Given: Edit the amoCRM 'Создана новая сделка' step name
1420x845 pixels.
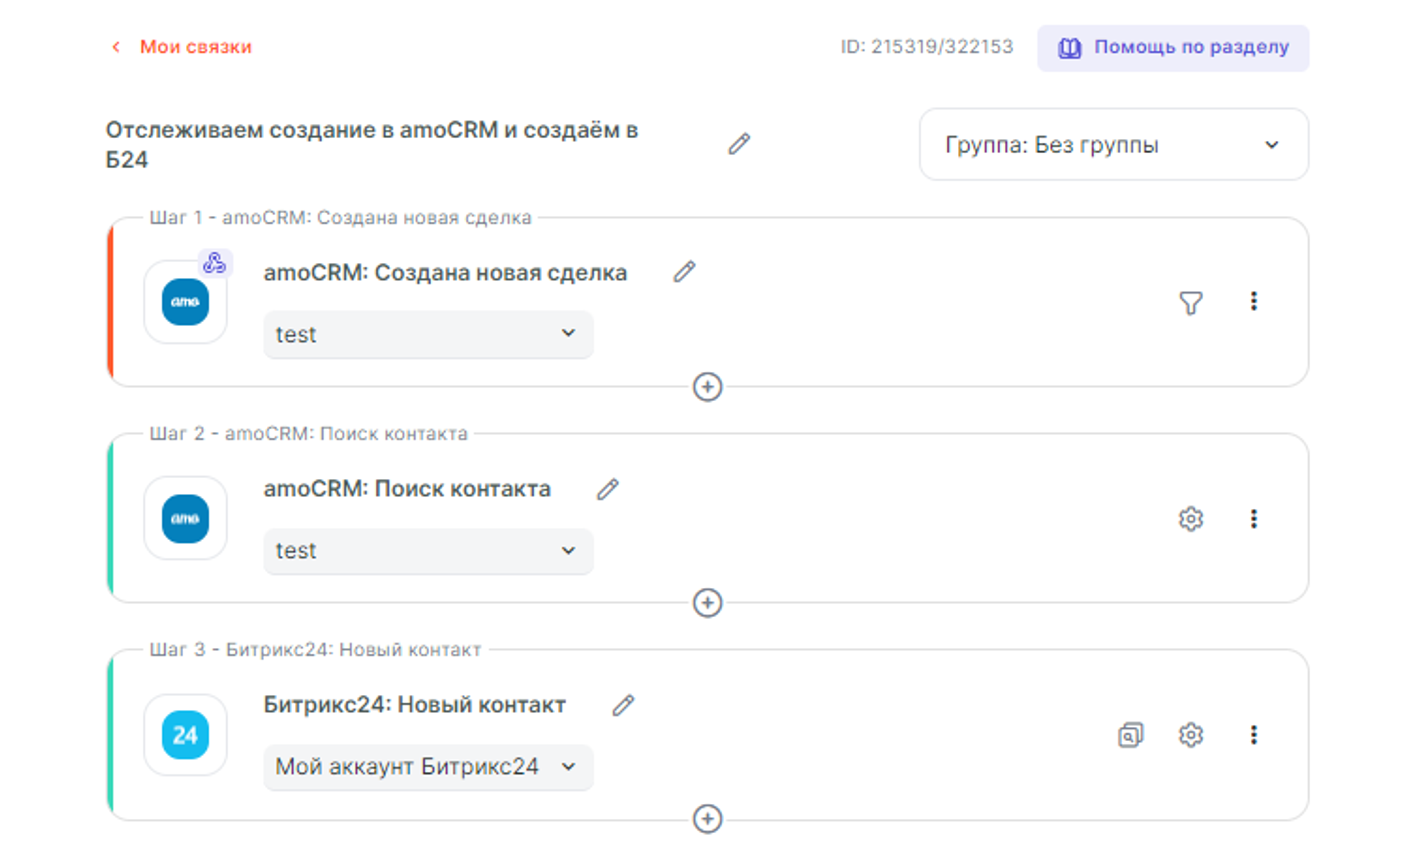Looking at the screenshot, I should tap(684, 272).
